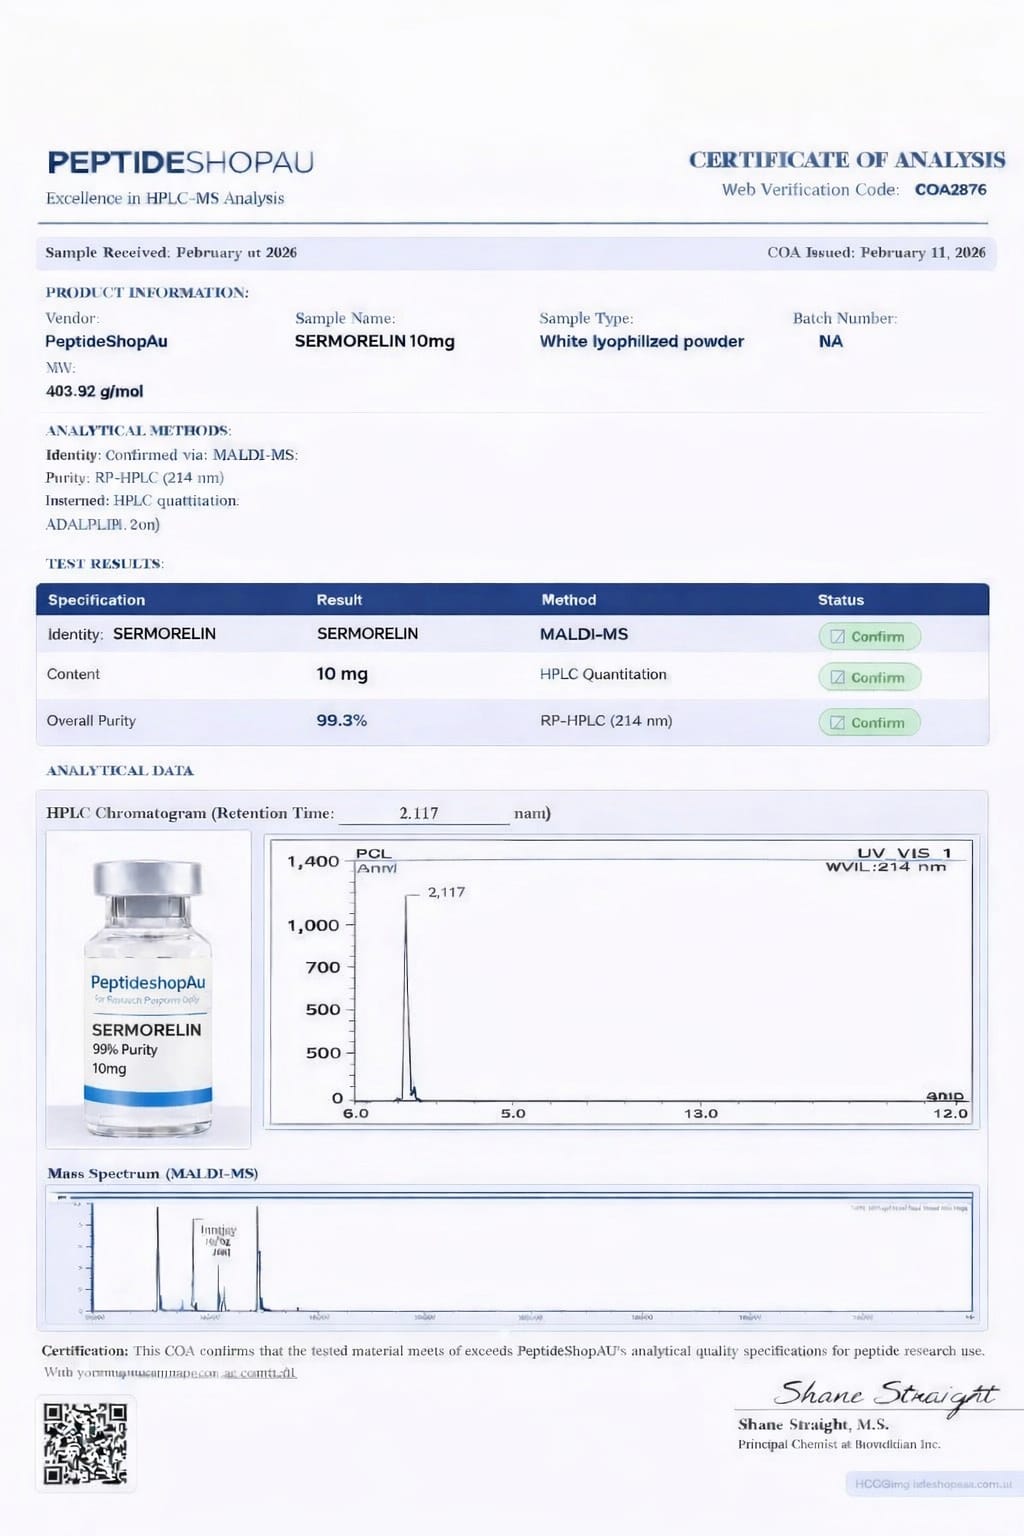1024x1536 pixels.
Task: Click the Confirm badge in the Identity row
Action: point(869,636)
